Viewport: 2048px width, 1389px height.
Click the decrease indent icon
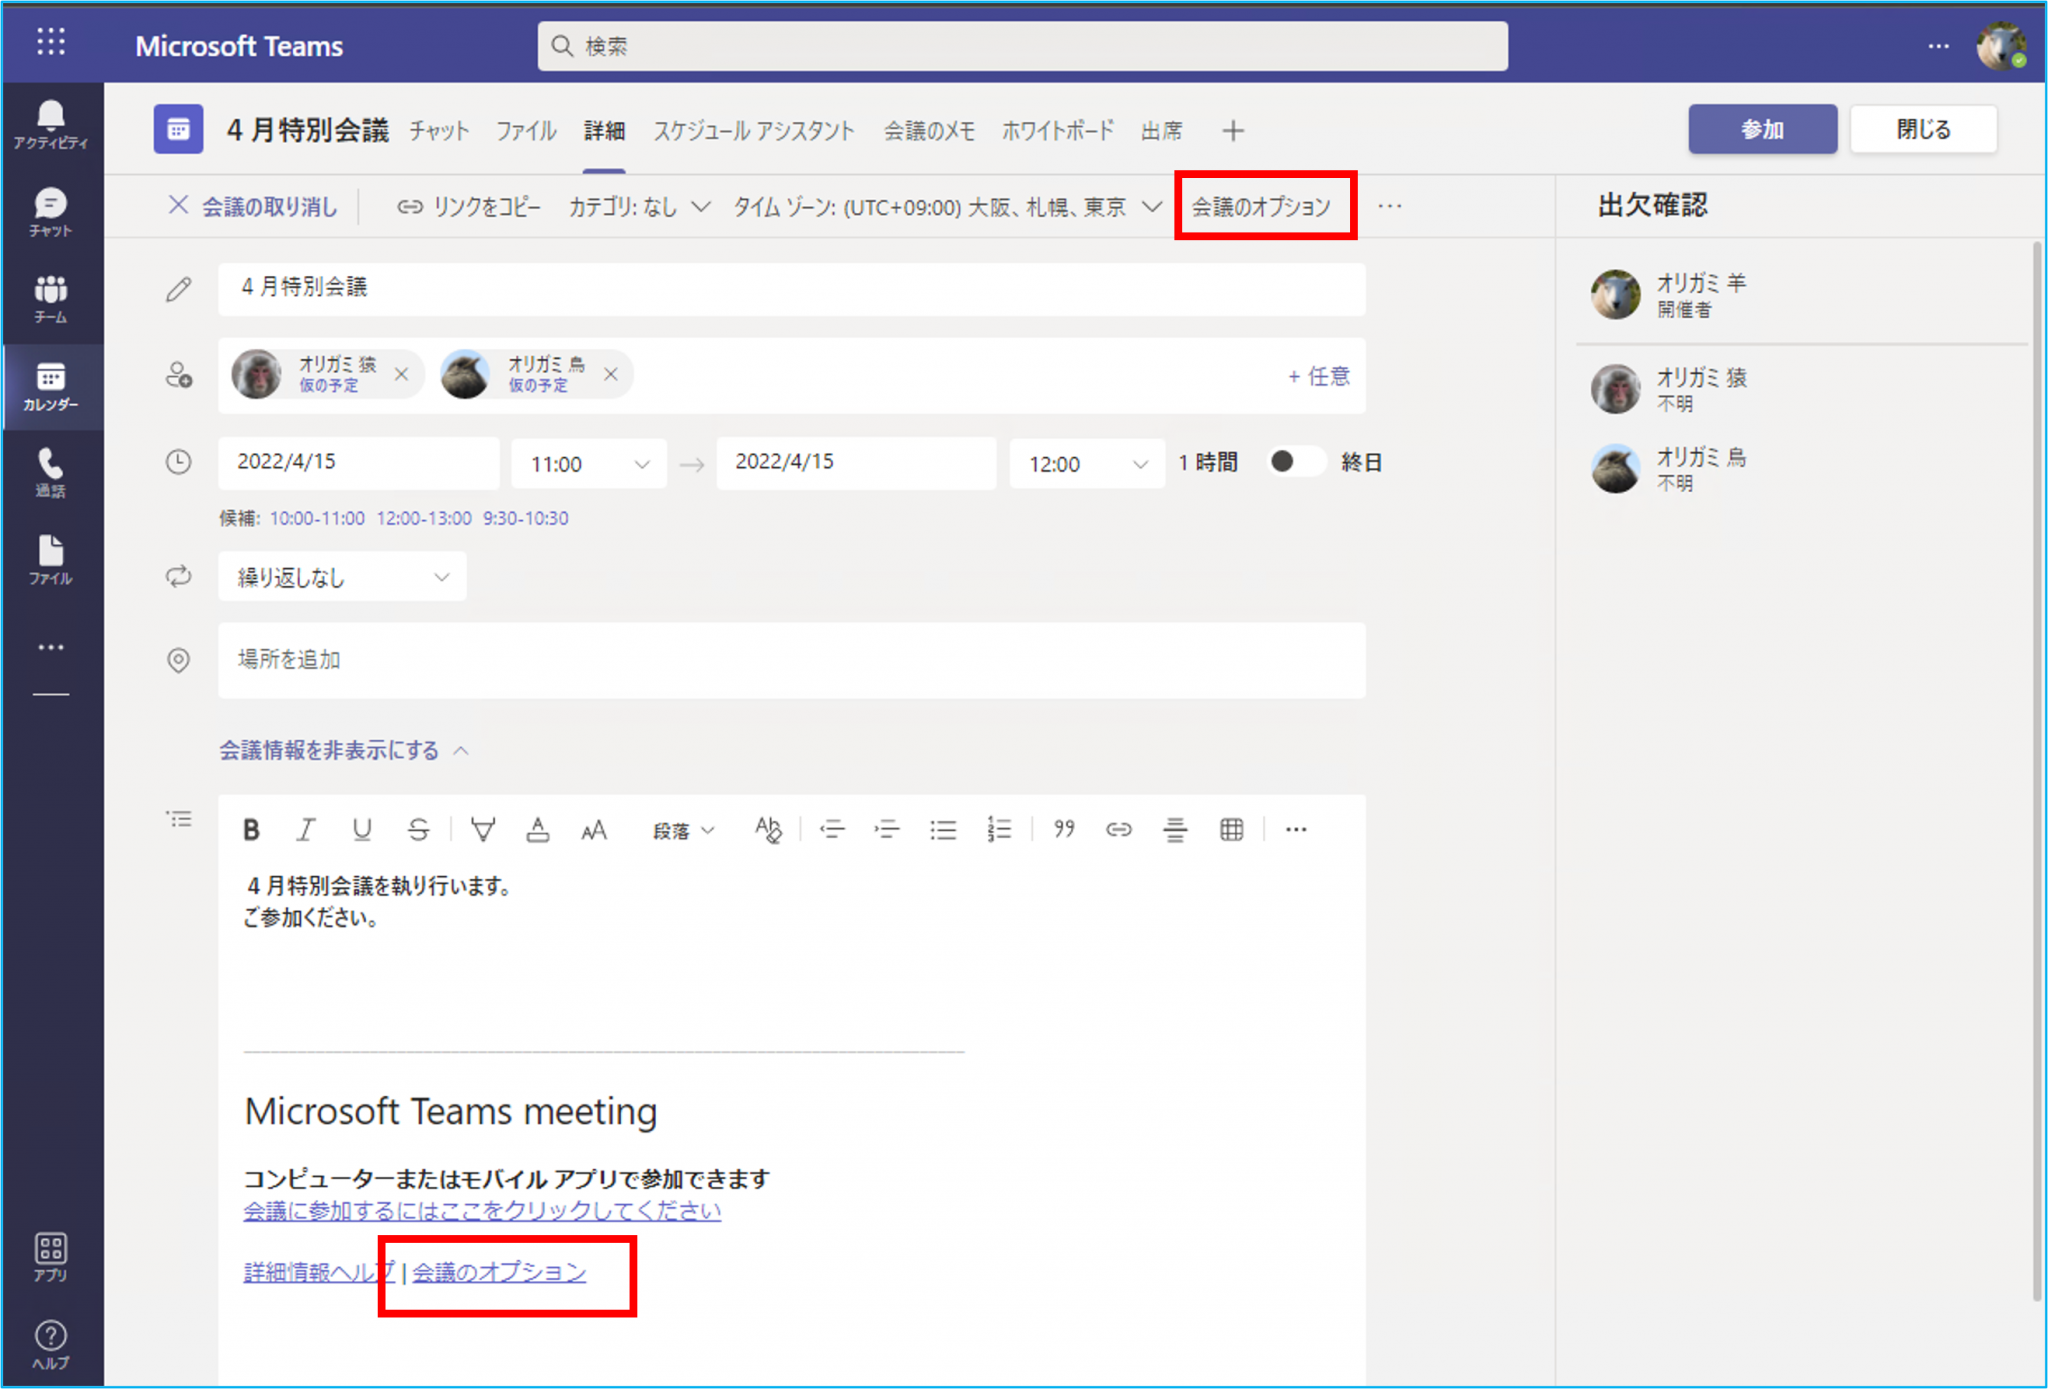[x=832, y=829]
